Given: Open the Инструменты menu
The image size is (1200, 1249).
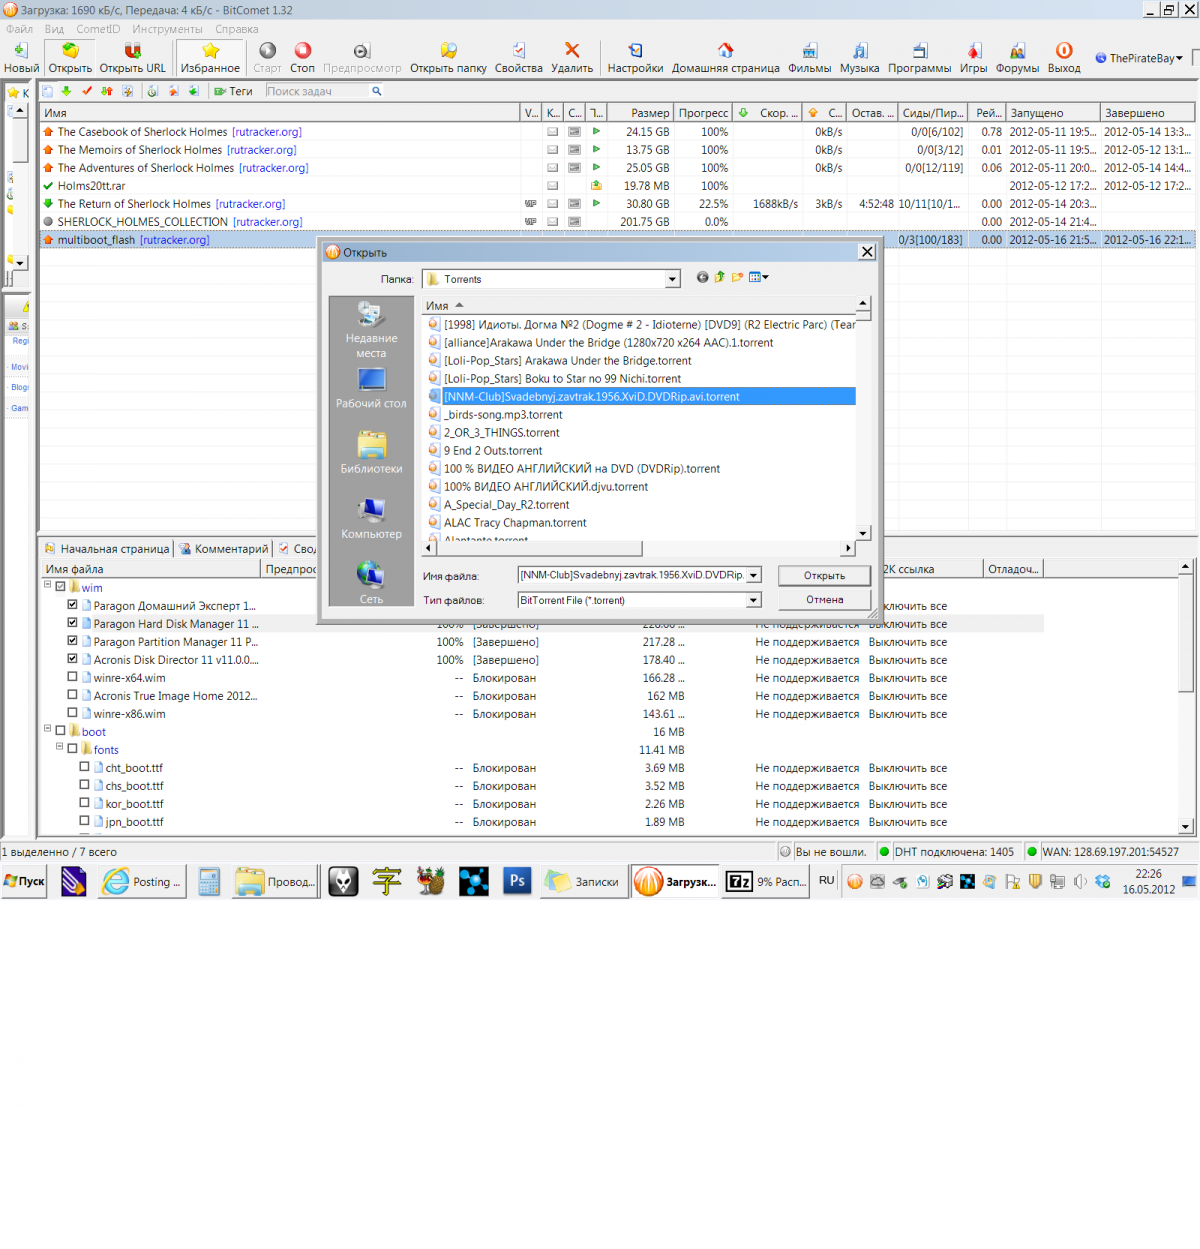Looking at the screenshot, I should pyautogui.click(x=167, y=29).
